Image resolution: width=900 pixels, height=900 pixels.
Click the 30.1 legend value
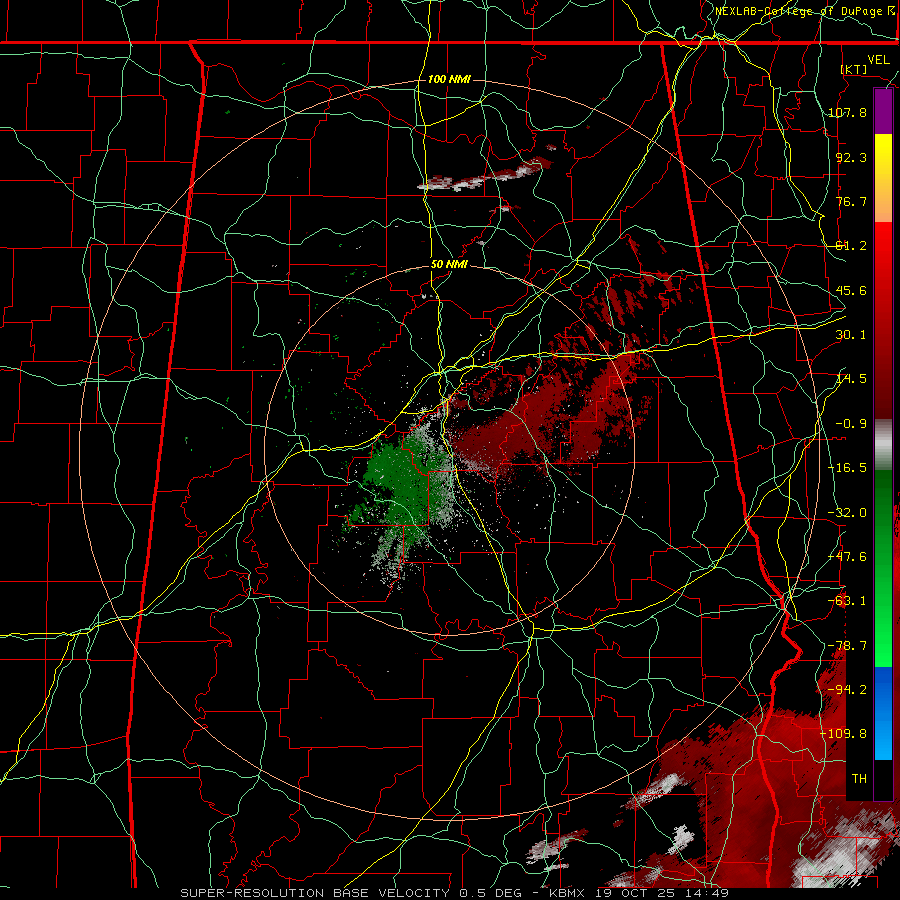[x=851, y=335]
